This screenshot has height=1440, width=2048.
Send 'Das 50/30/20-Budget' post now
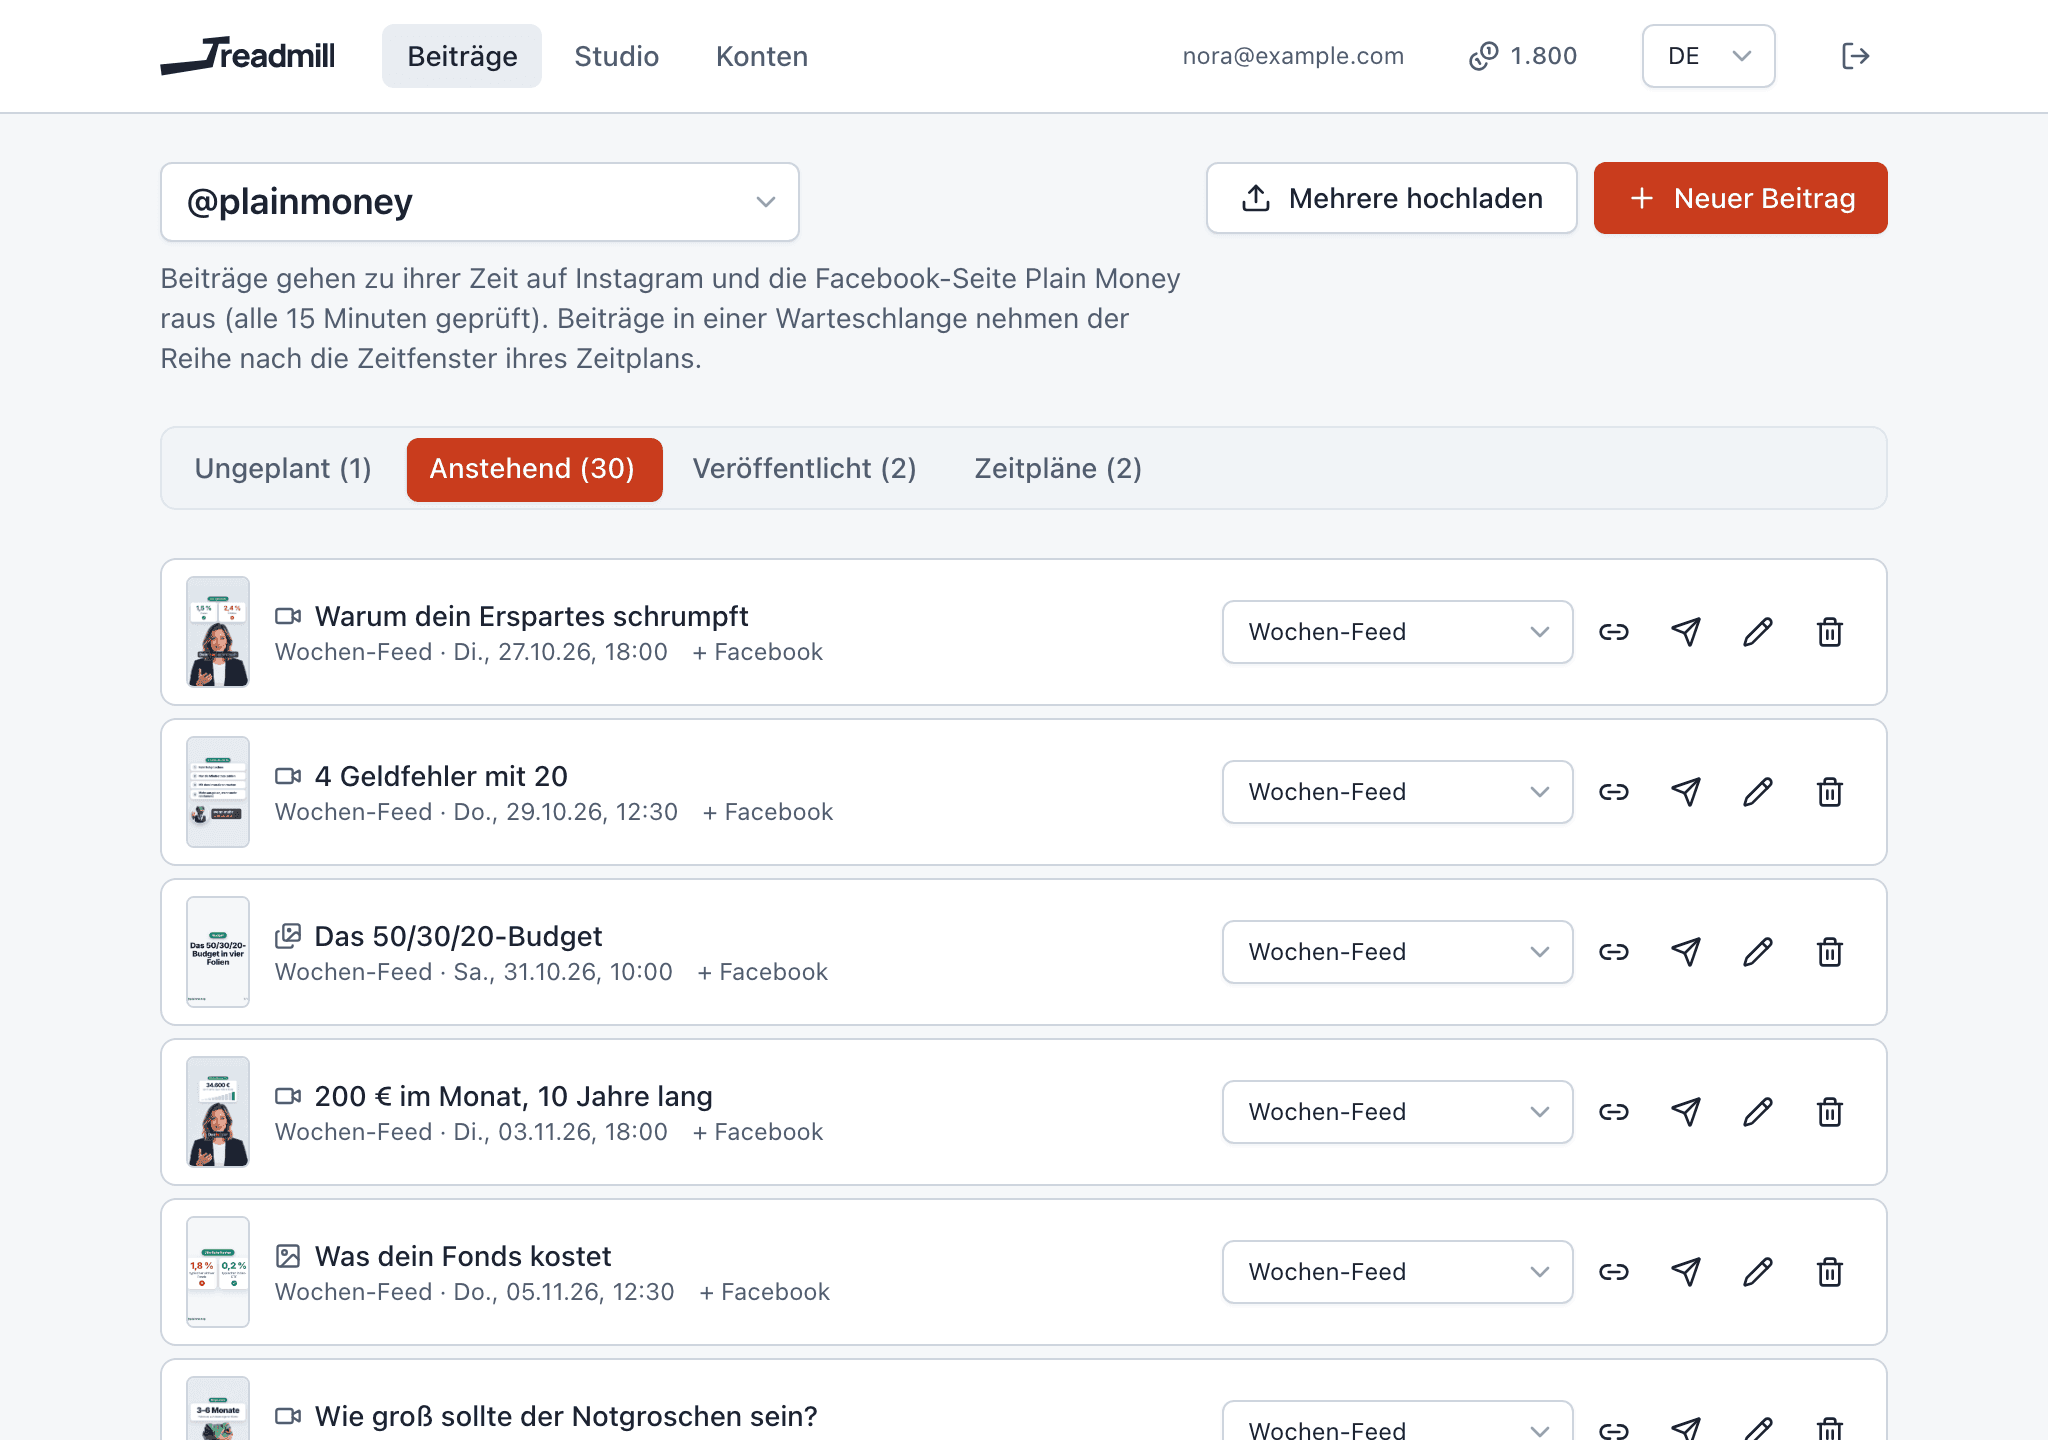1686,952
